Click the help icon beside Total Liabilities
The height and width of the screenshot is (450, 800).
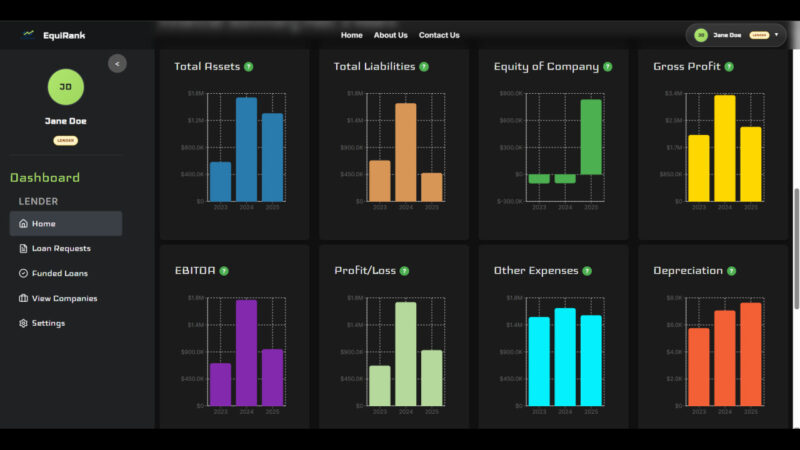coord(424,67)
